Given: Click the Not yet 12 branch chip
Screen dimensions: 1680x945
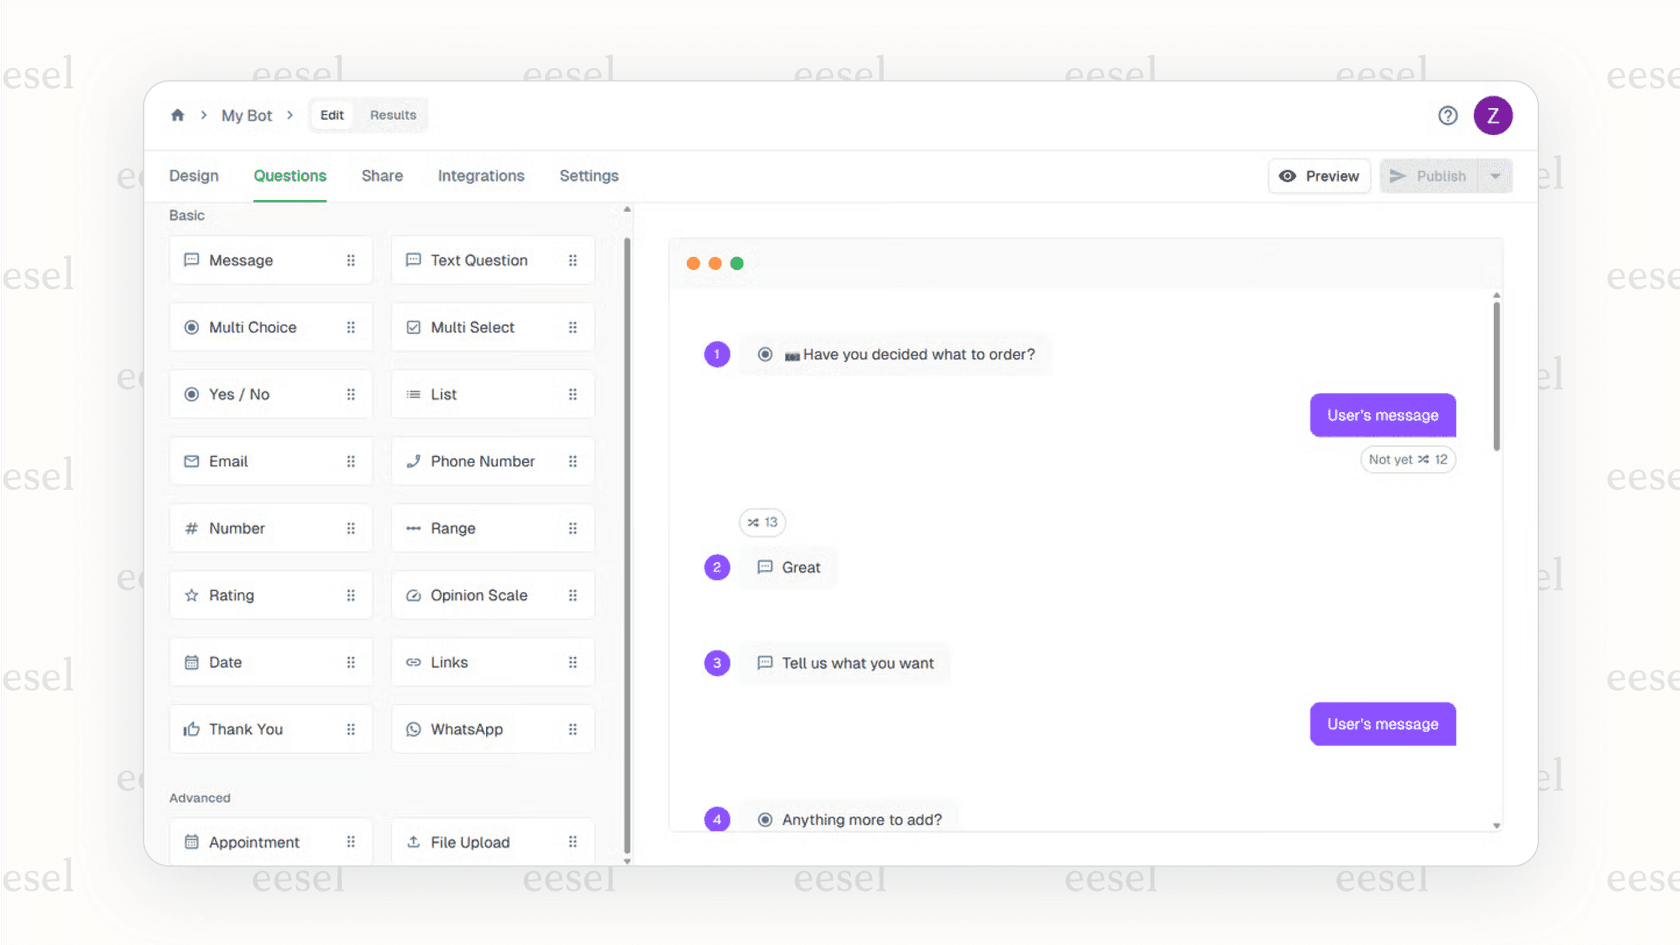Looking at the screenshot, I should tap(1408, 459).
